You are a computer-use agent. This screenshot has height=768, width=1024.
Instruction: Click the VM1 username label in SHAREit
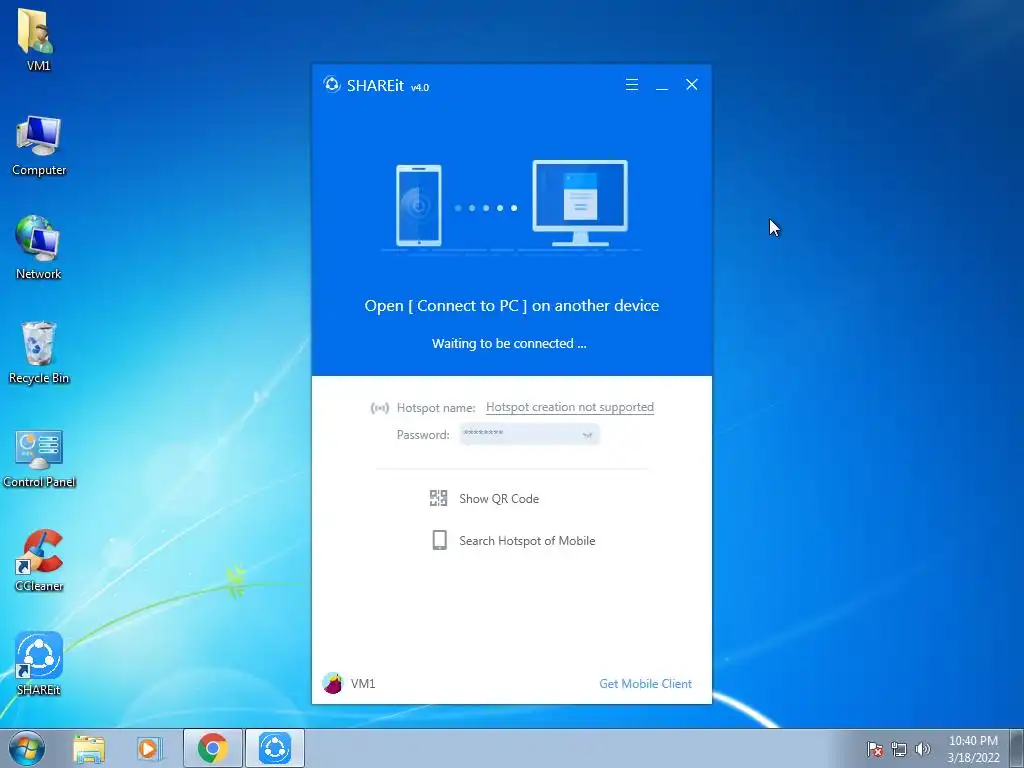click(x=362, y=684)
